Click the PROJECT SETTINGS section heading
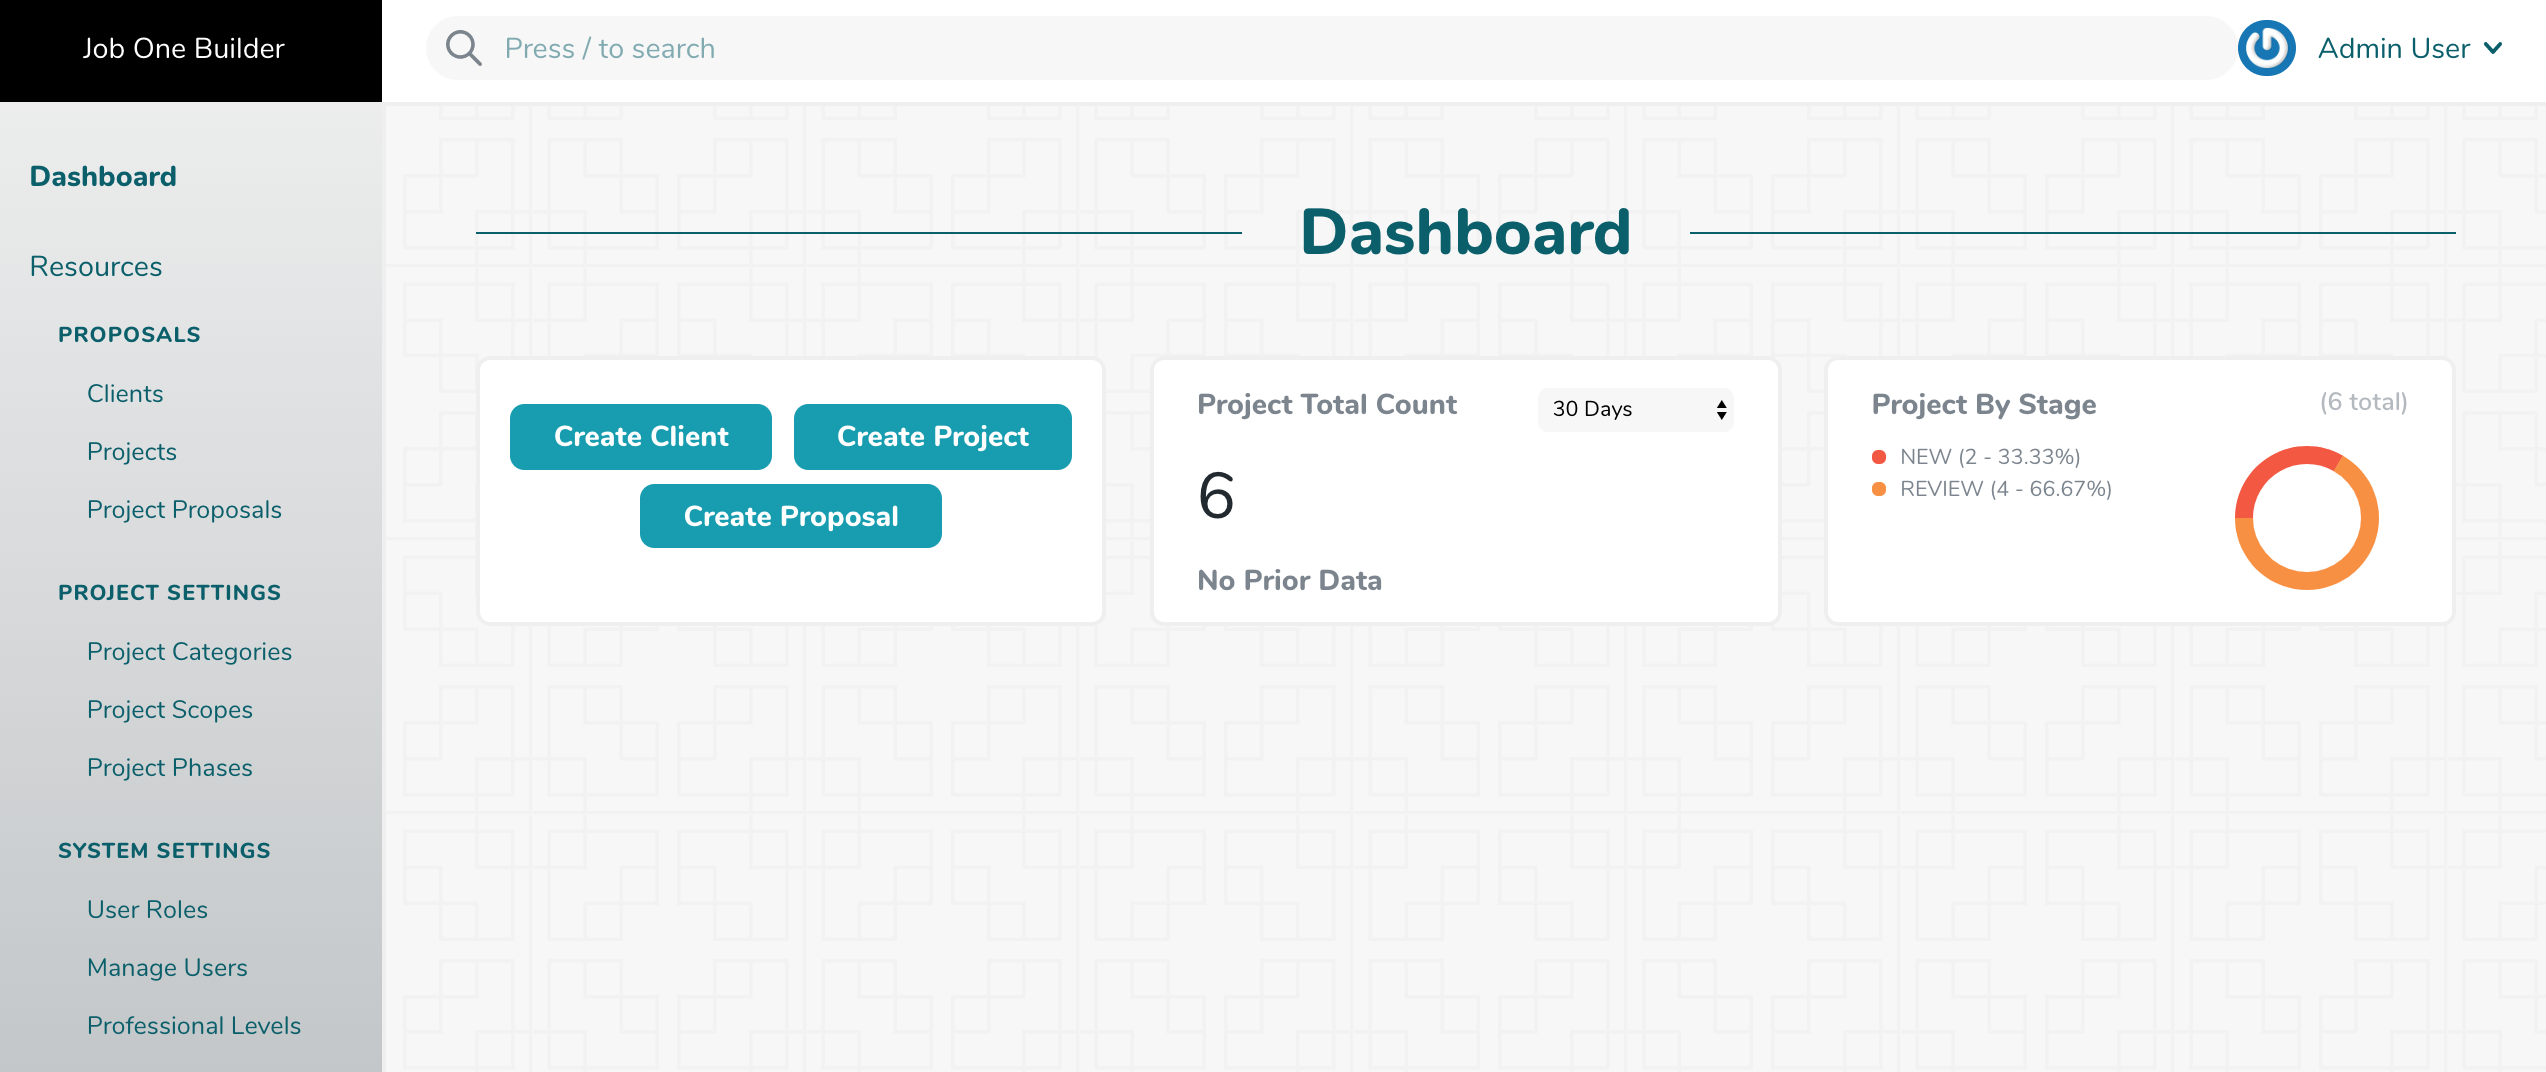The image size is (2546, 1072). click(170, 592)
